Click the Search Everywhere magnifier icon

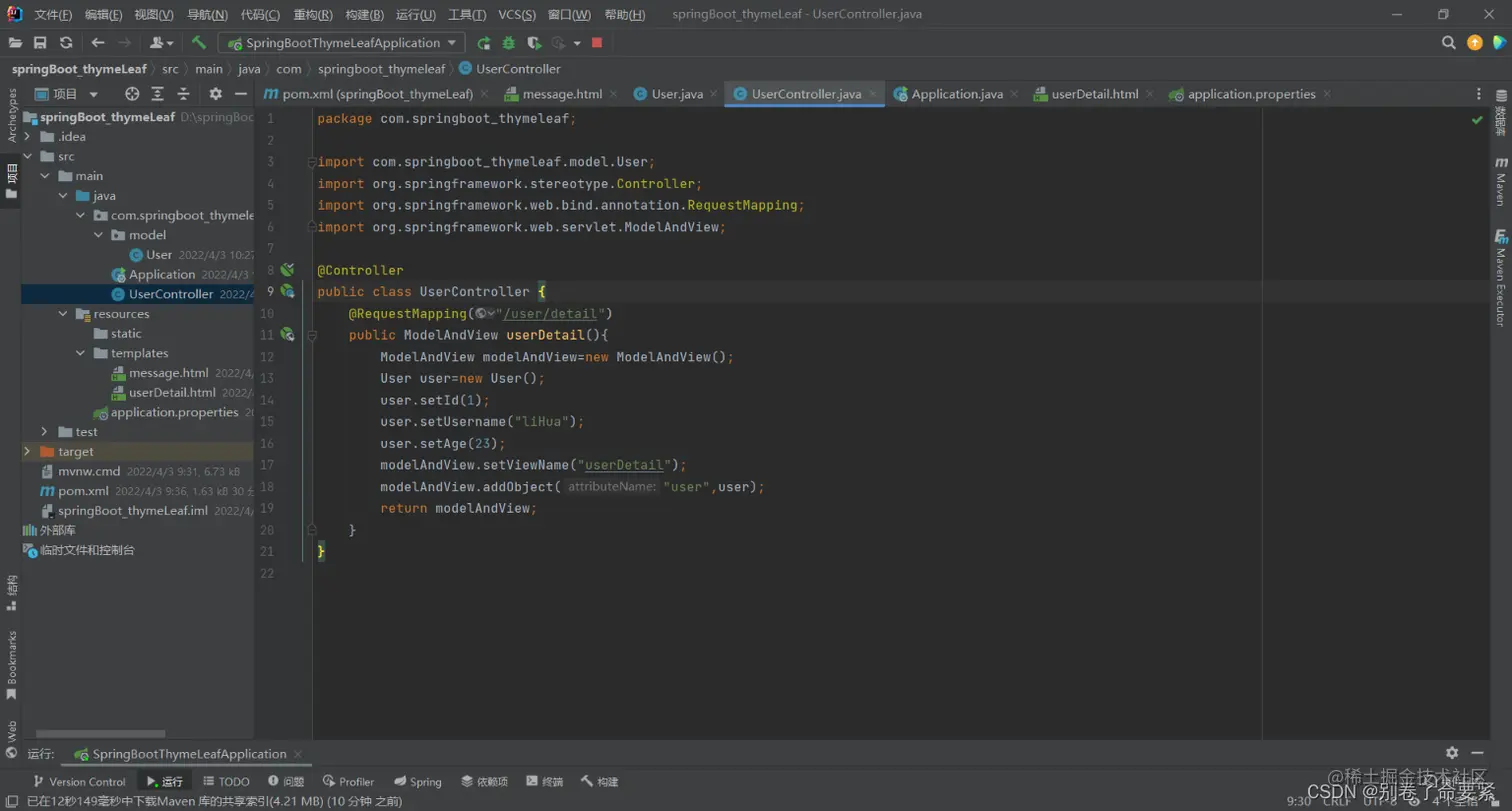coord(1448,43)
